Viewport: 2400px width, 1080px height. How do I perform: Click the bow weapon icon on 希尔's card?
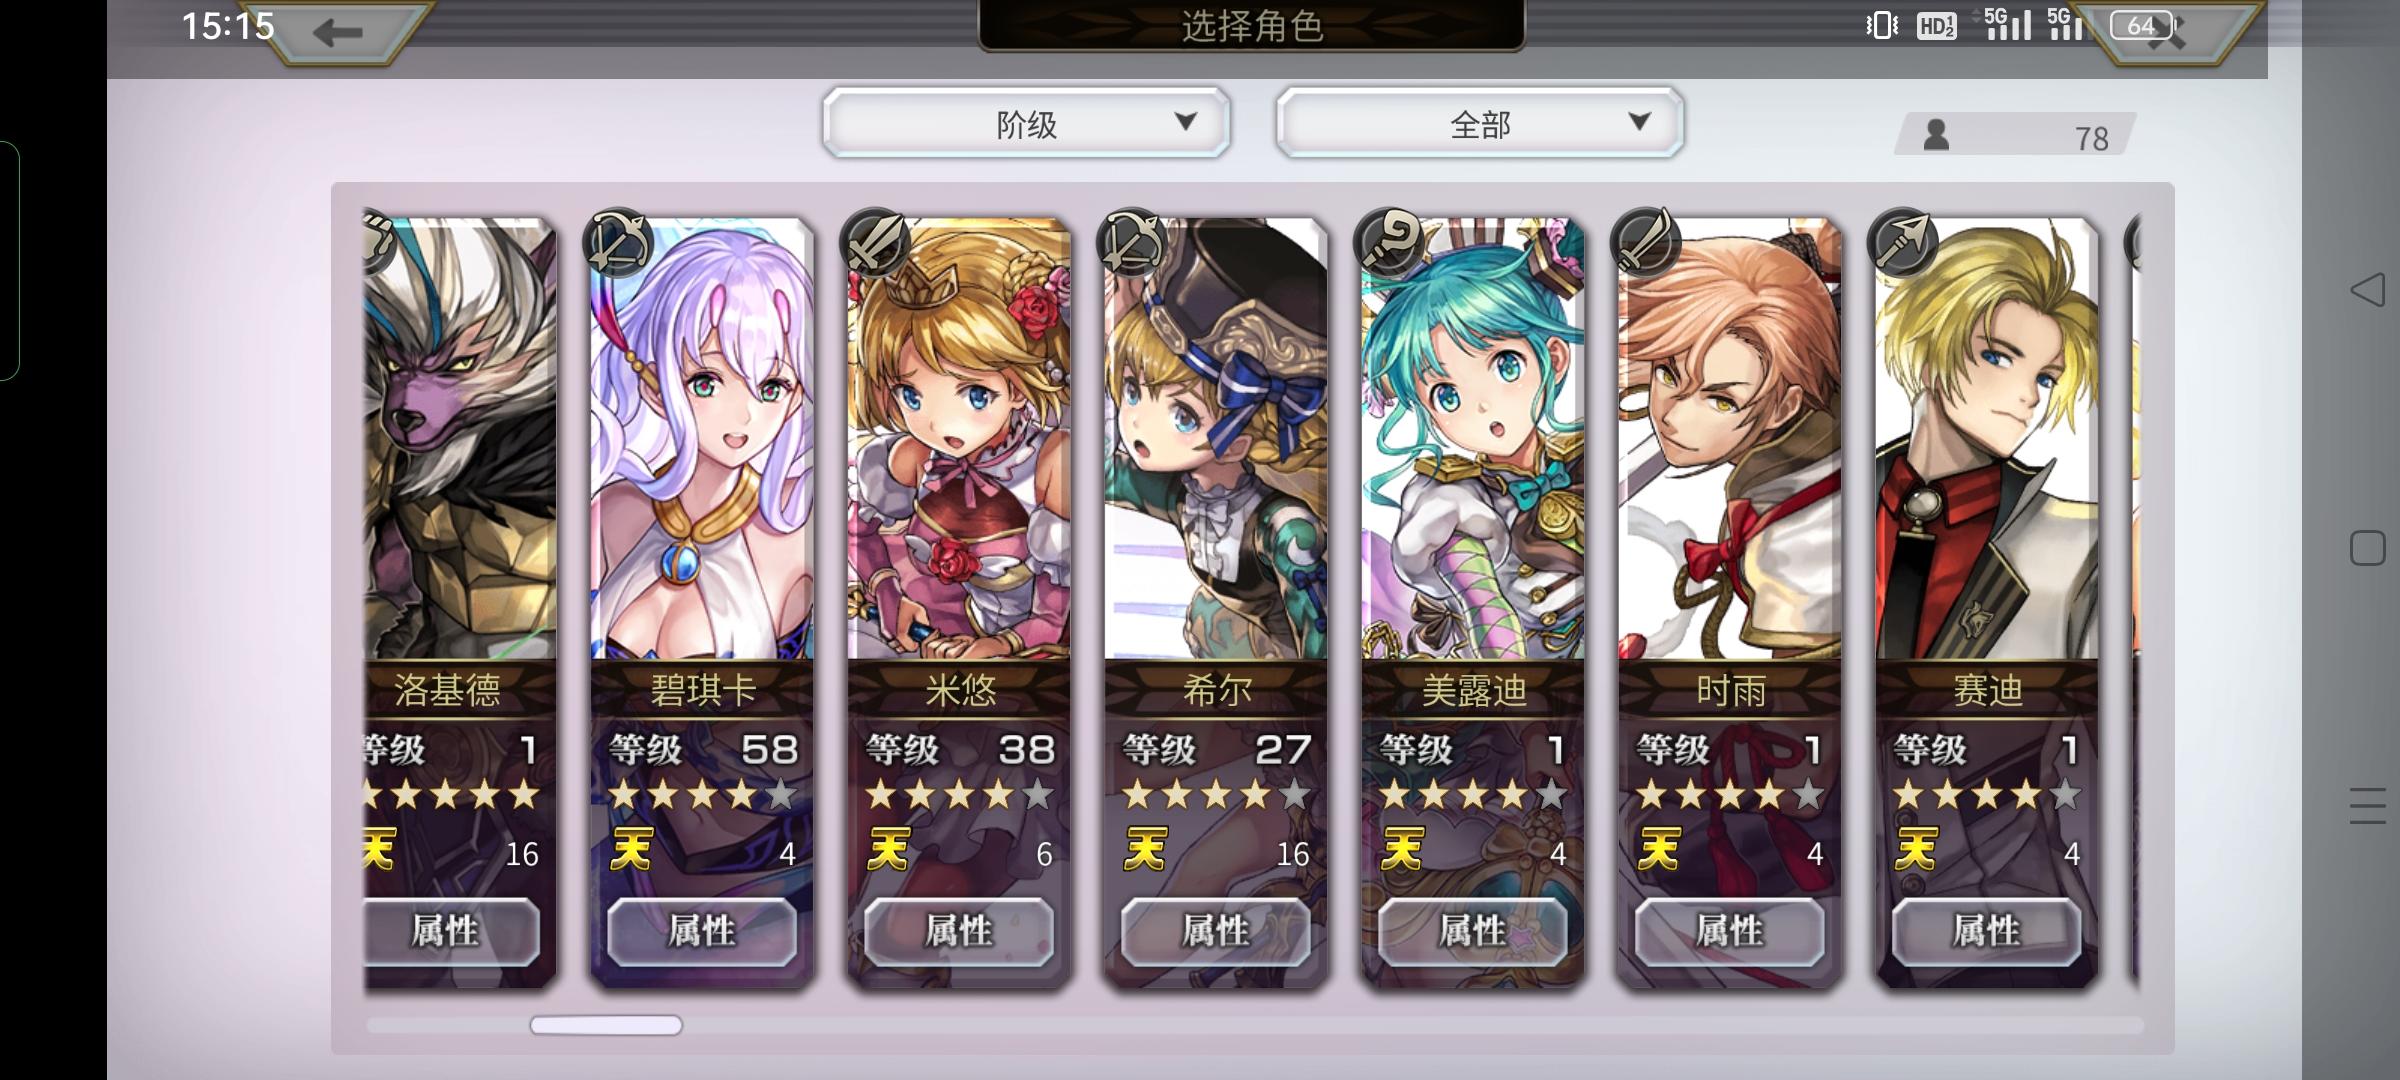pyautogui.click(x=1131, y=242)
